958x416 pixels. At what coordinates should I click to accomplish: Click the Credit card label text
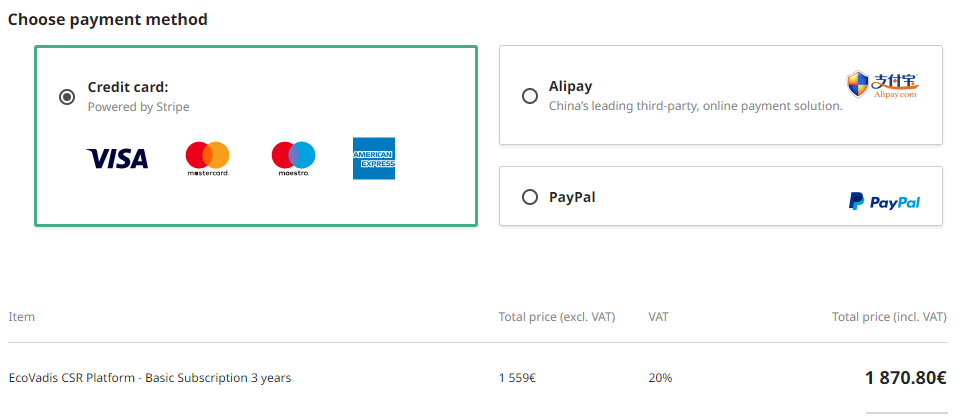click(128, 87)
